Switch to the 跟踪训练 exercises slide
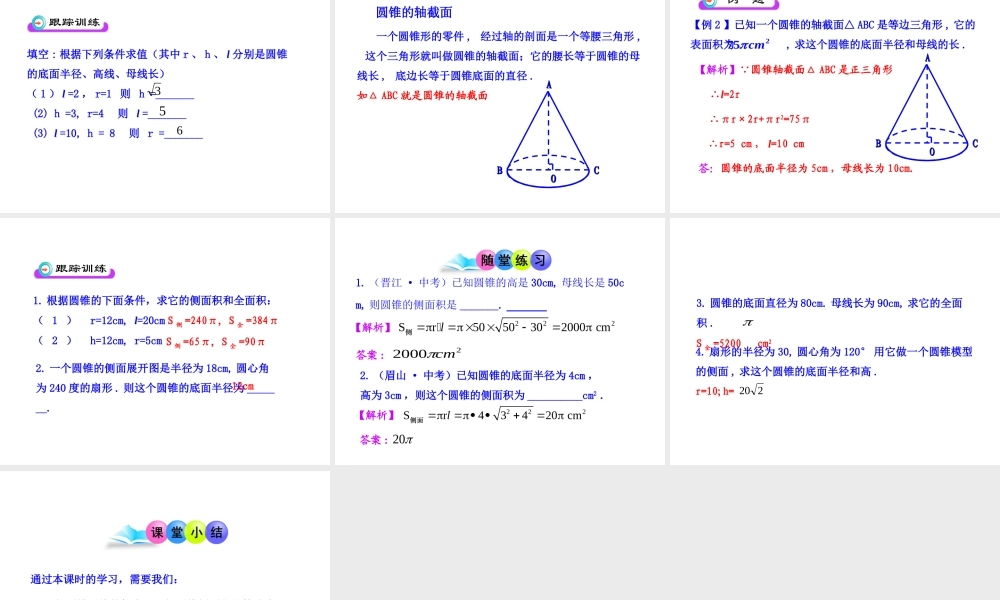Image resolution: width=1000 pixels, height=600 pixels. click(165, 340)
